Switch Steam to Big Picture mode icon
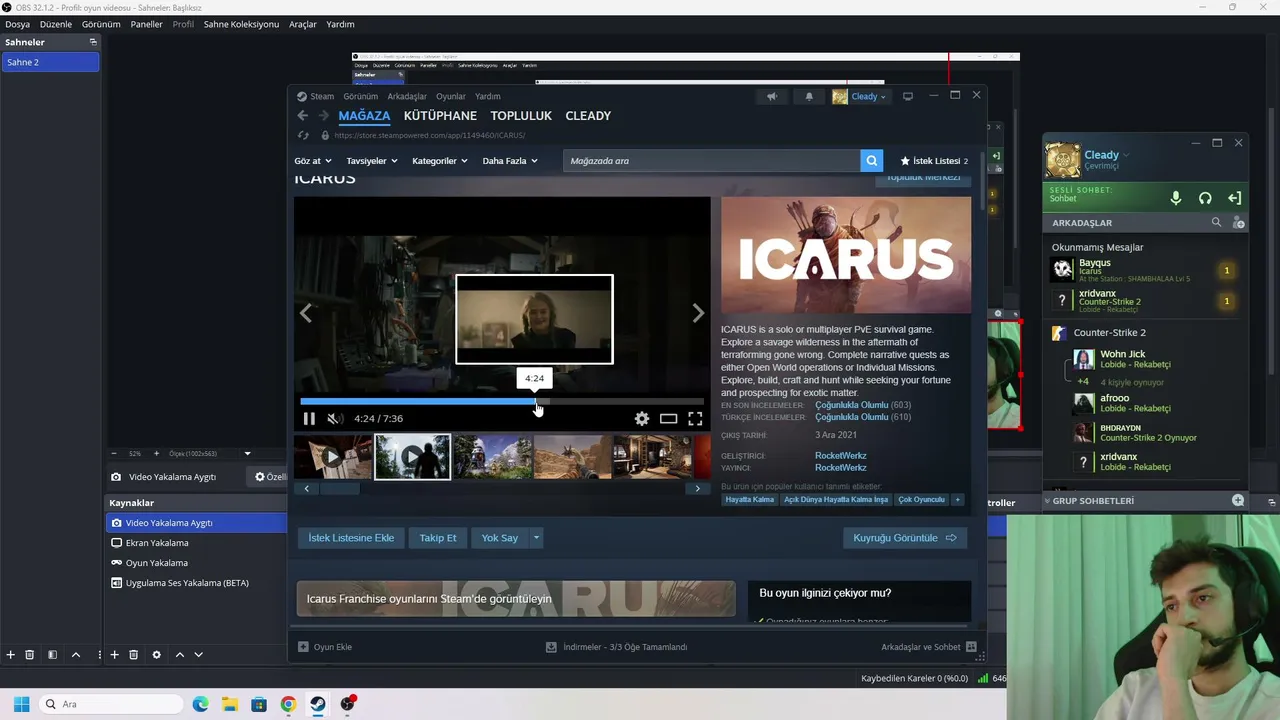 (x=908, y=97)
